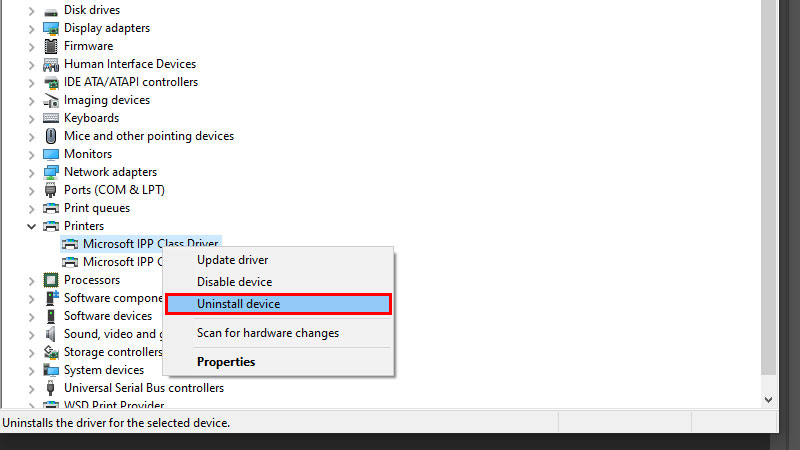
Task: Collapse the Printers node
Action: point(32,226)
